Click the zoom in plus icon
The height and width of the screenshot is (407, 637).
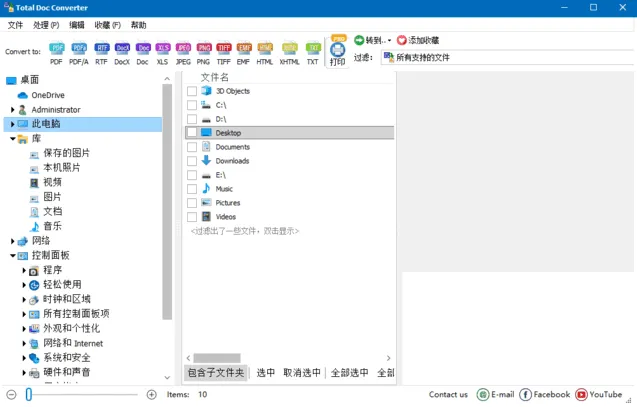152,394
